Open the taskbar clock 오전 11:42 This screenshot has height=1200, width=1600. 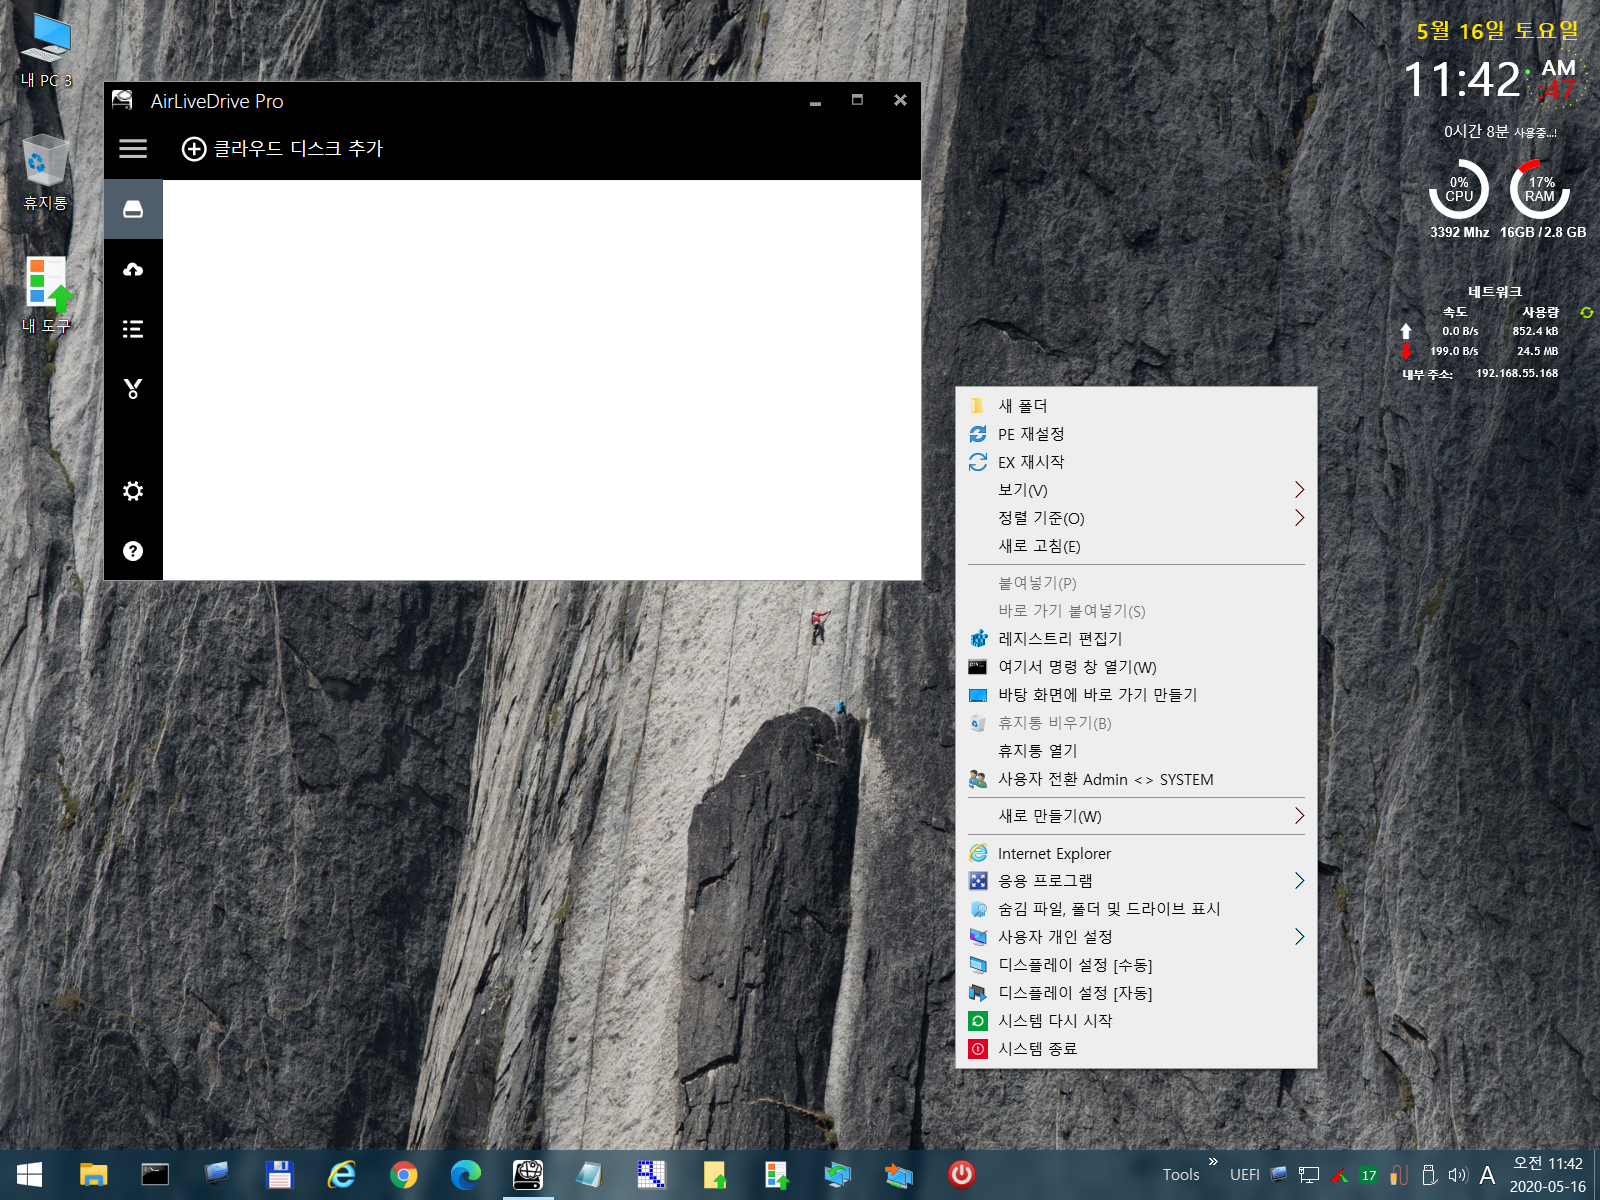point(1548,1175)
